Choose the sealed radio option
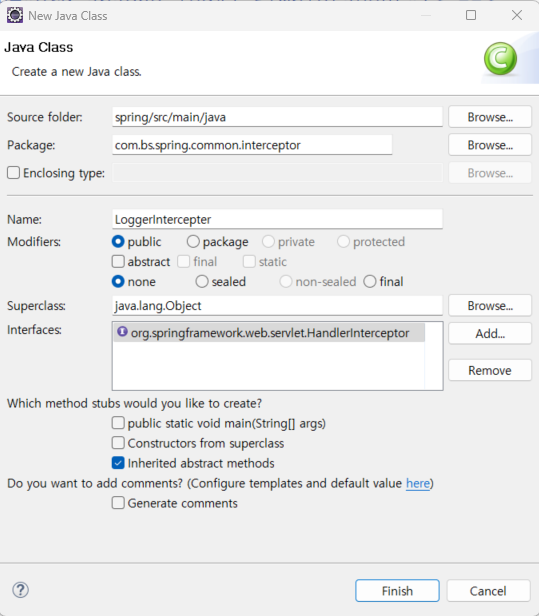 pyautogui.click(x=202, y=281)
